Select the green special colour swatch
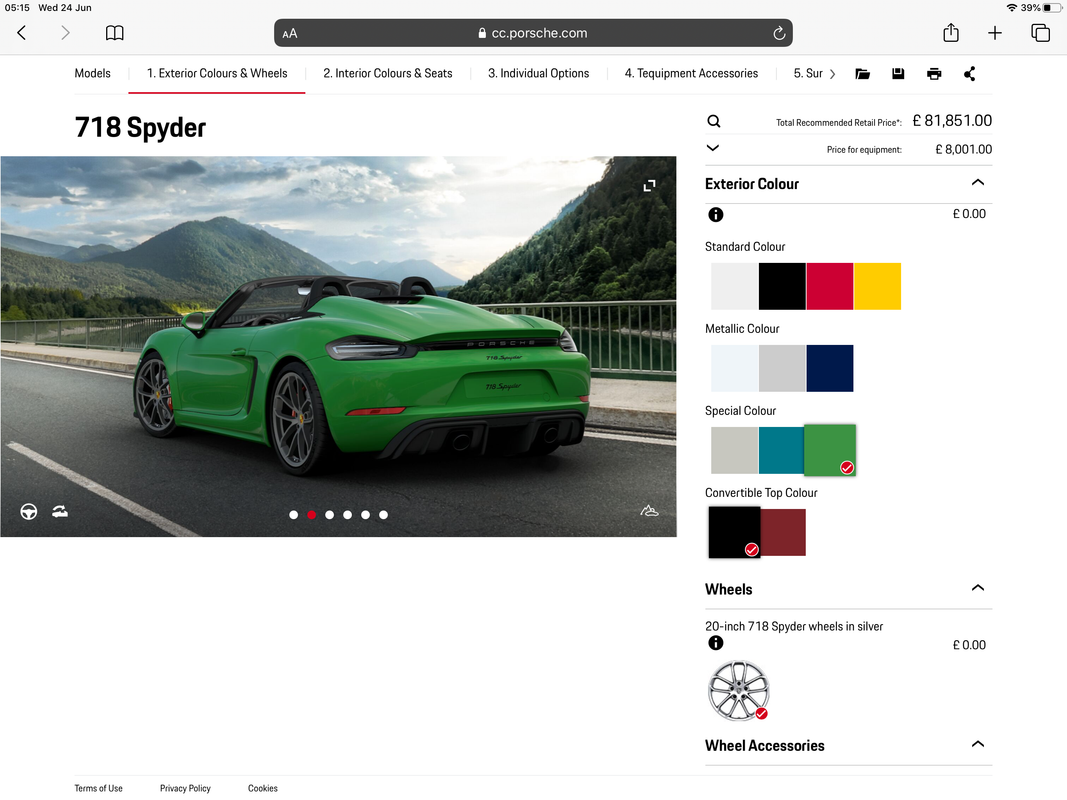 tap(830, 450)
